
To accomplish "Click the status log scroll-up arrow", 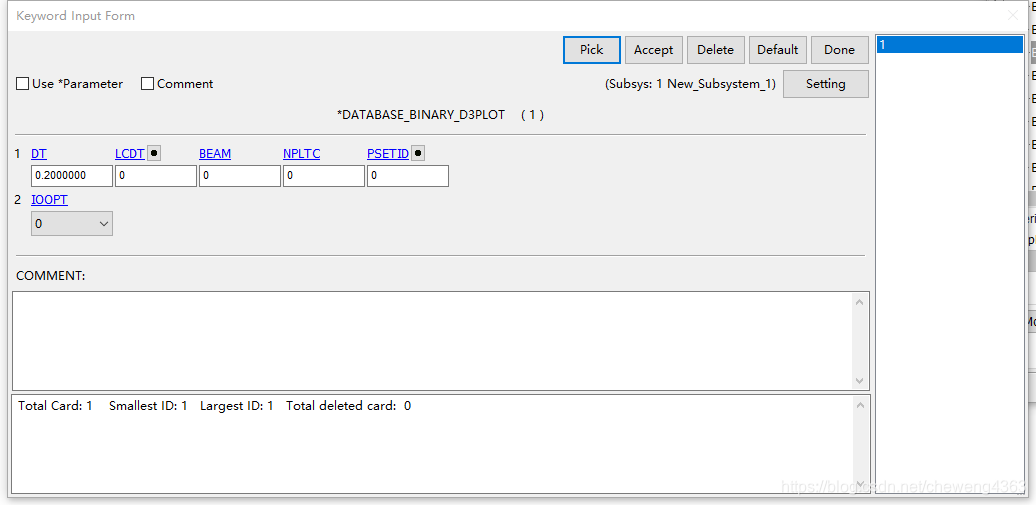I will tap(860, 405).
